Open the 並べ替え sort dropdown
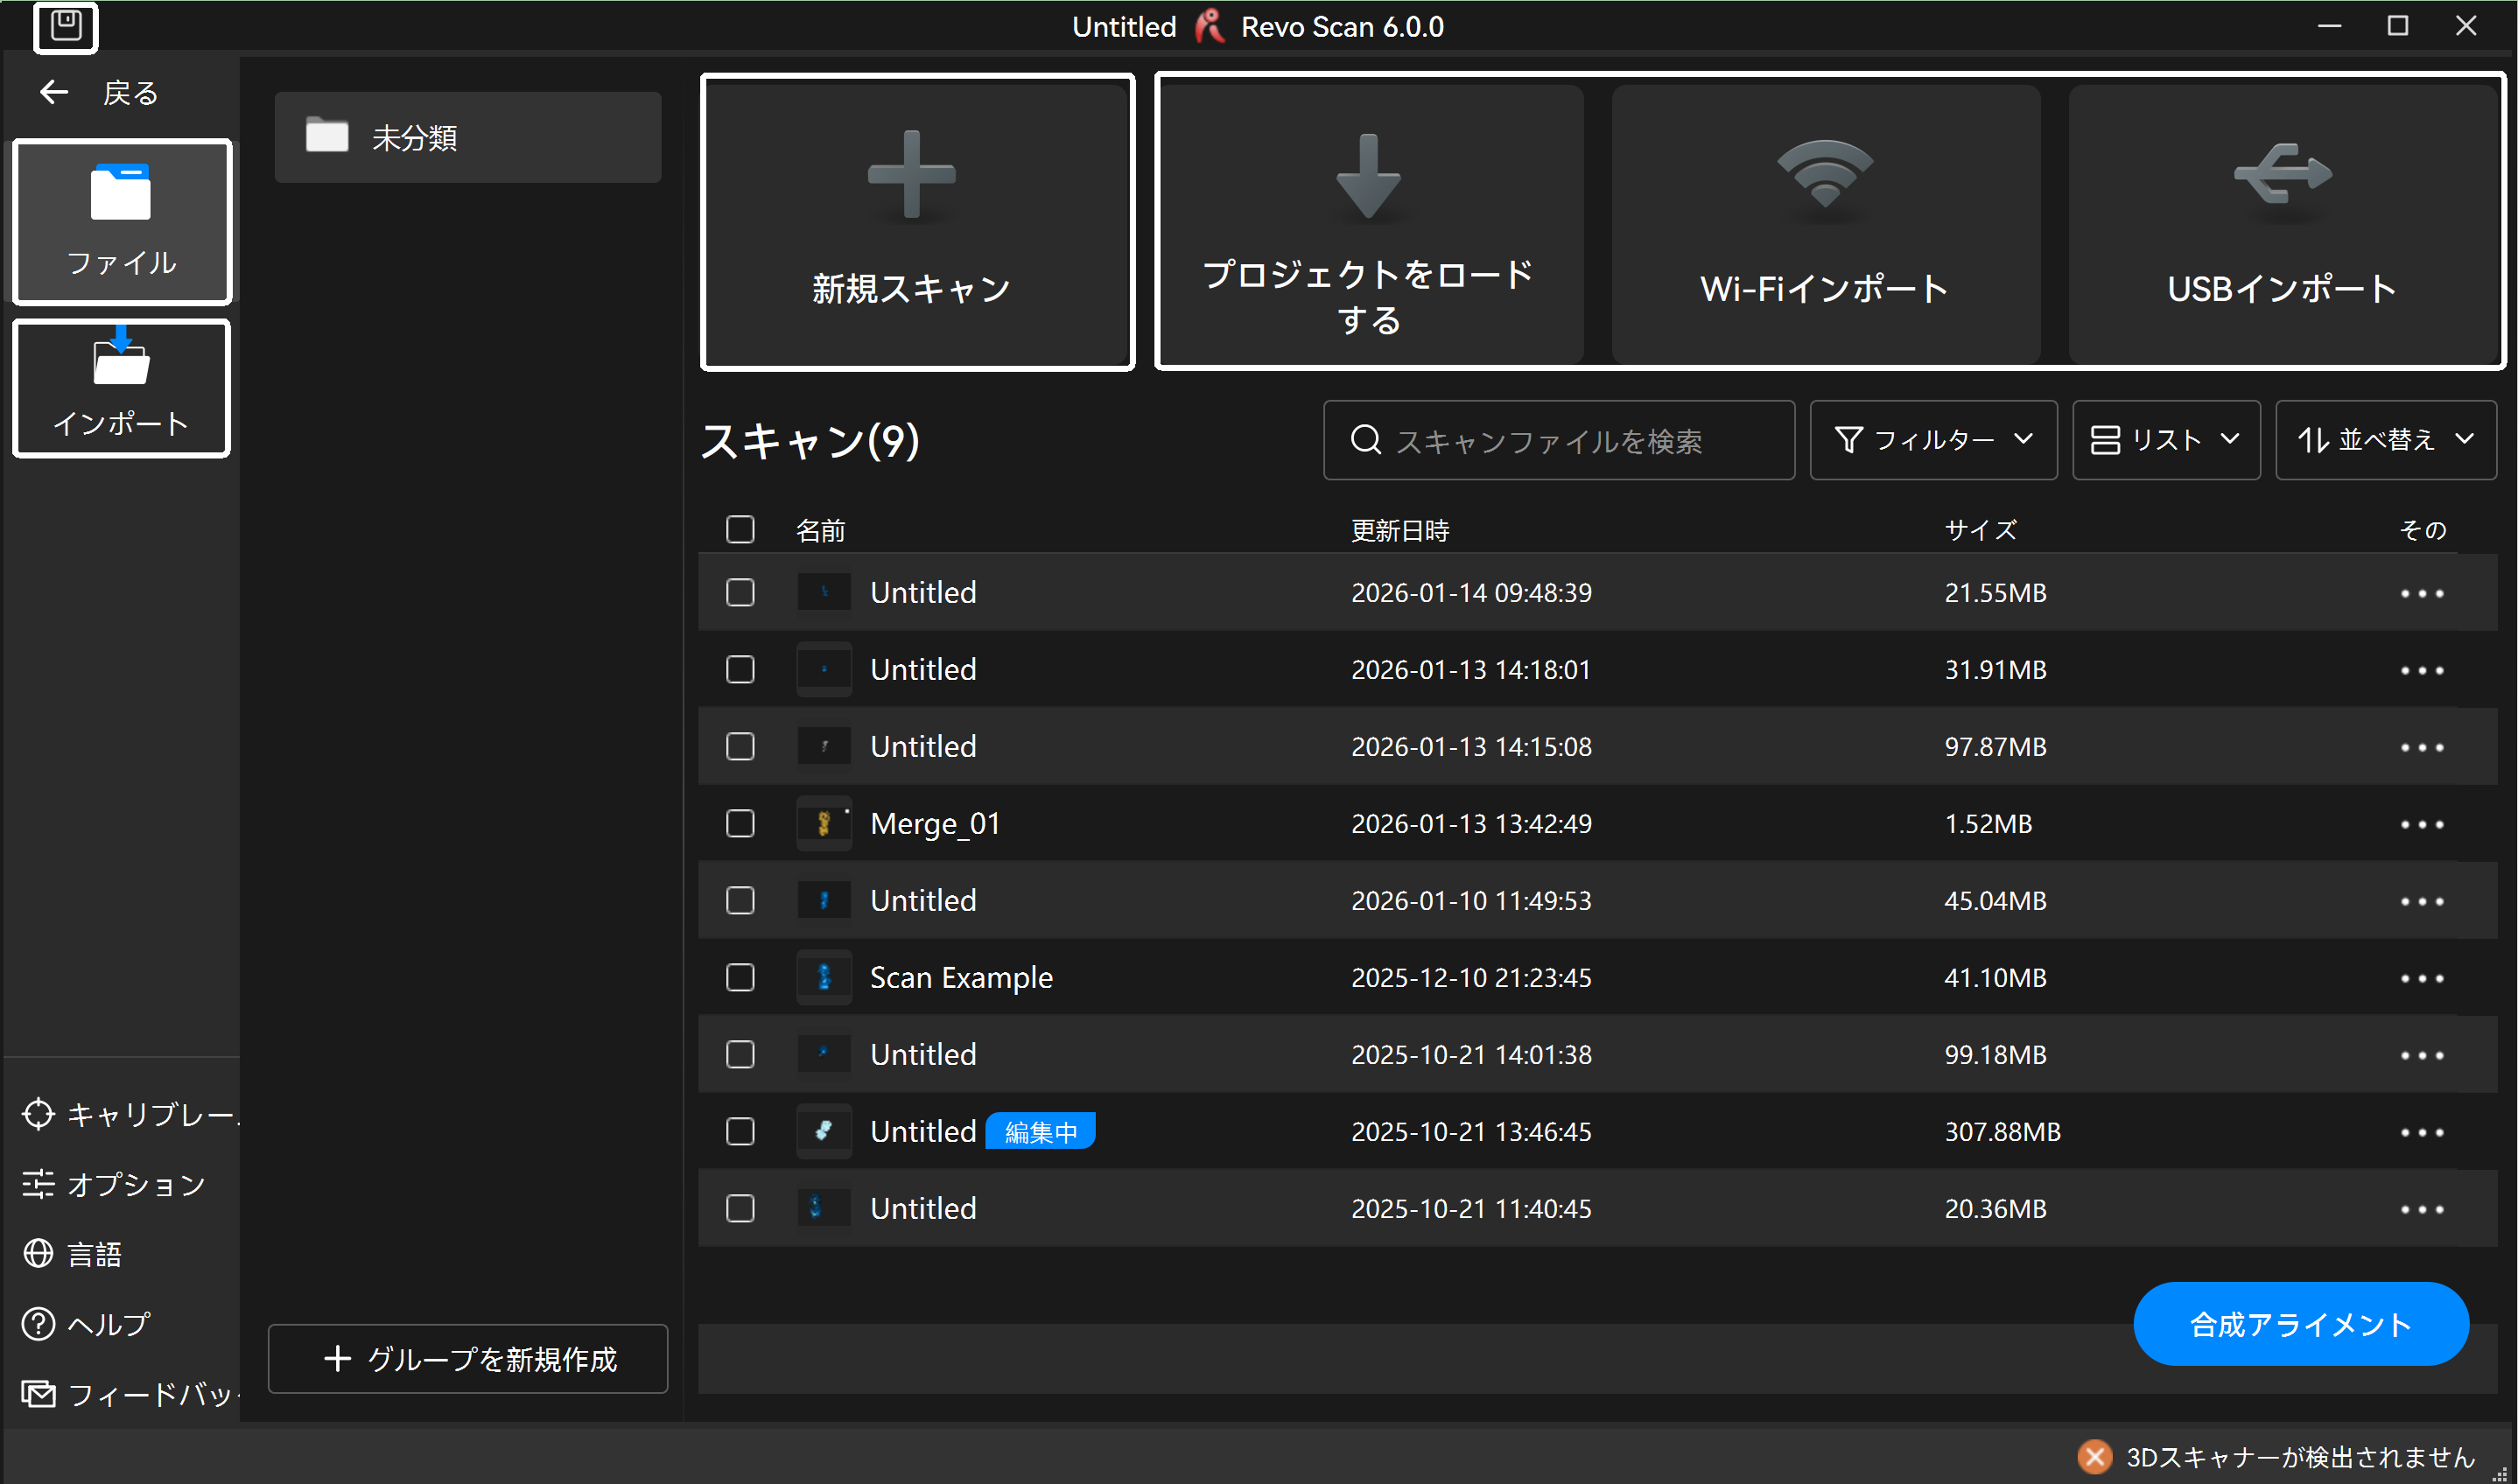This screenshot has width=2518, height=1484. click(2386, 440)
